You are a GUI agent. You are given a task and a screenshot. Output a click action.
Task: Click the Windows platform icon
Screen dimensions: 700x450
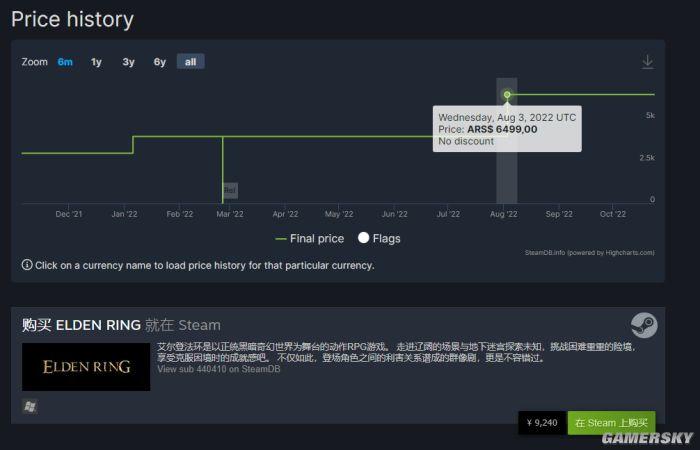pos(30,406)
